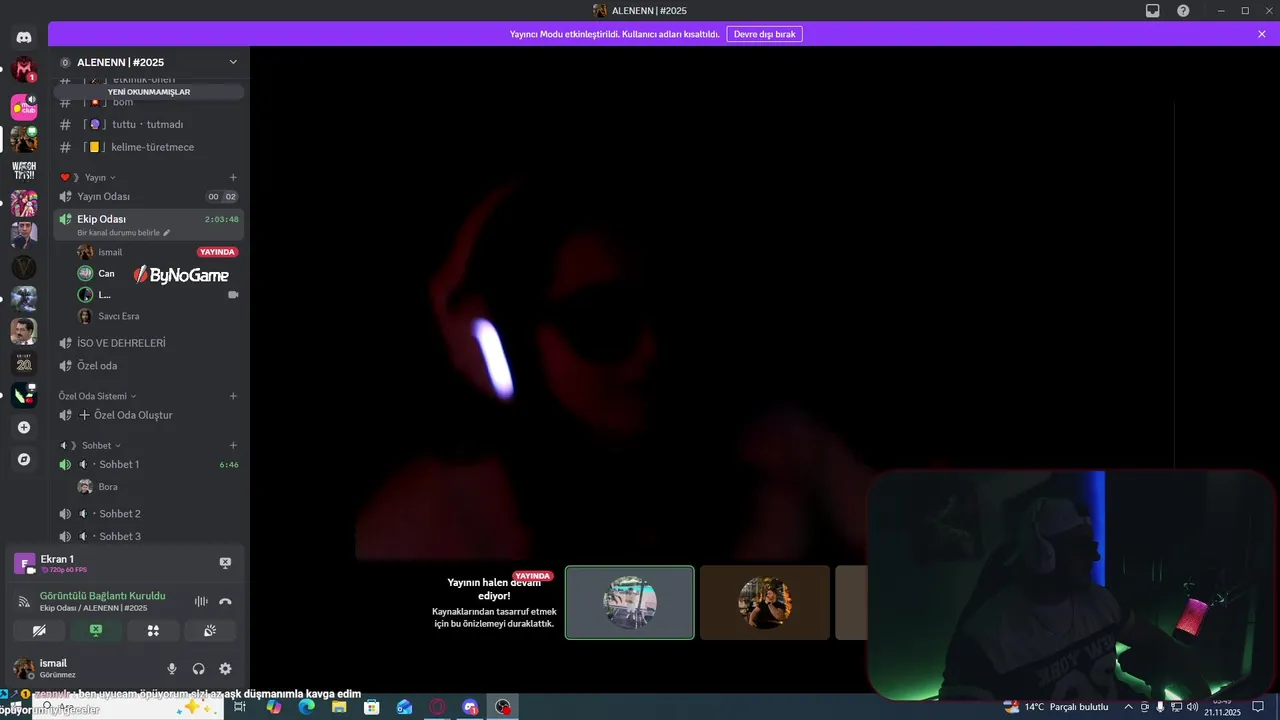Join the Sohbet 1 voice channel

[x=148, y=464]
